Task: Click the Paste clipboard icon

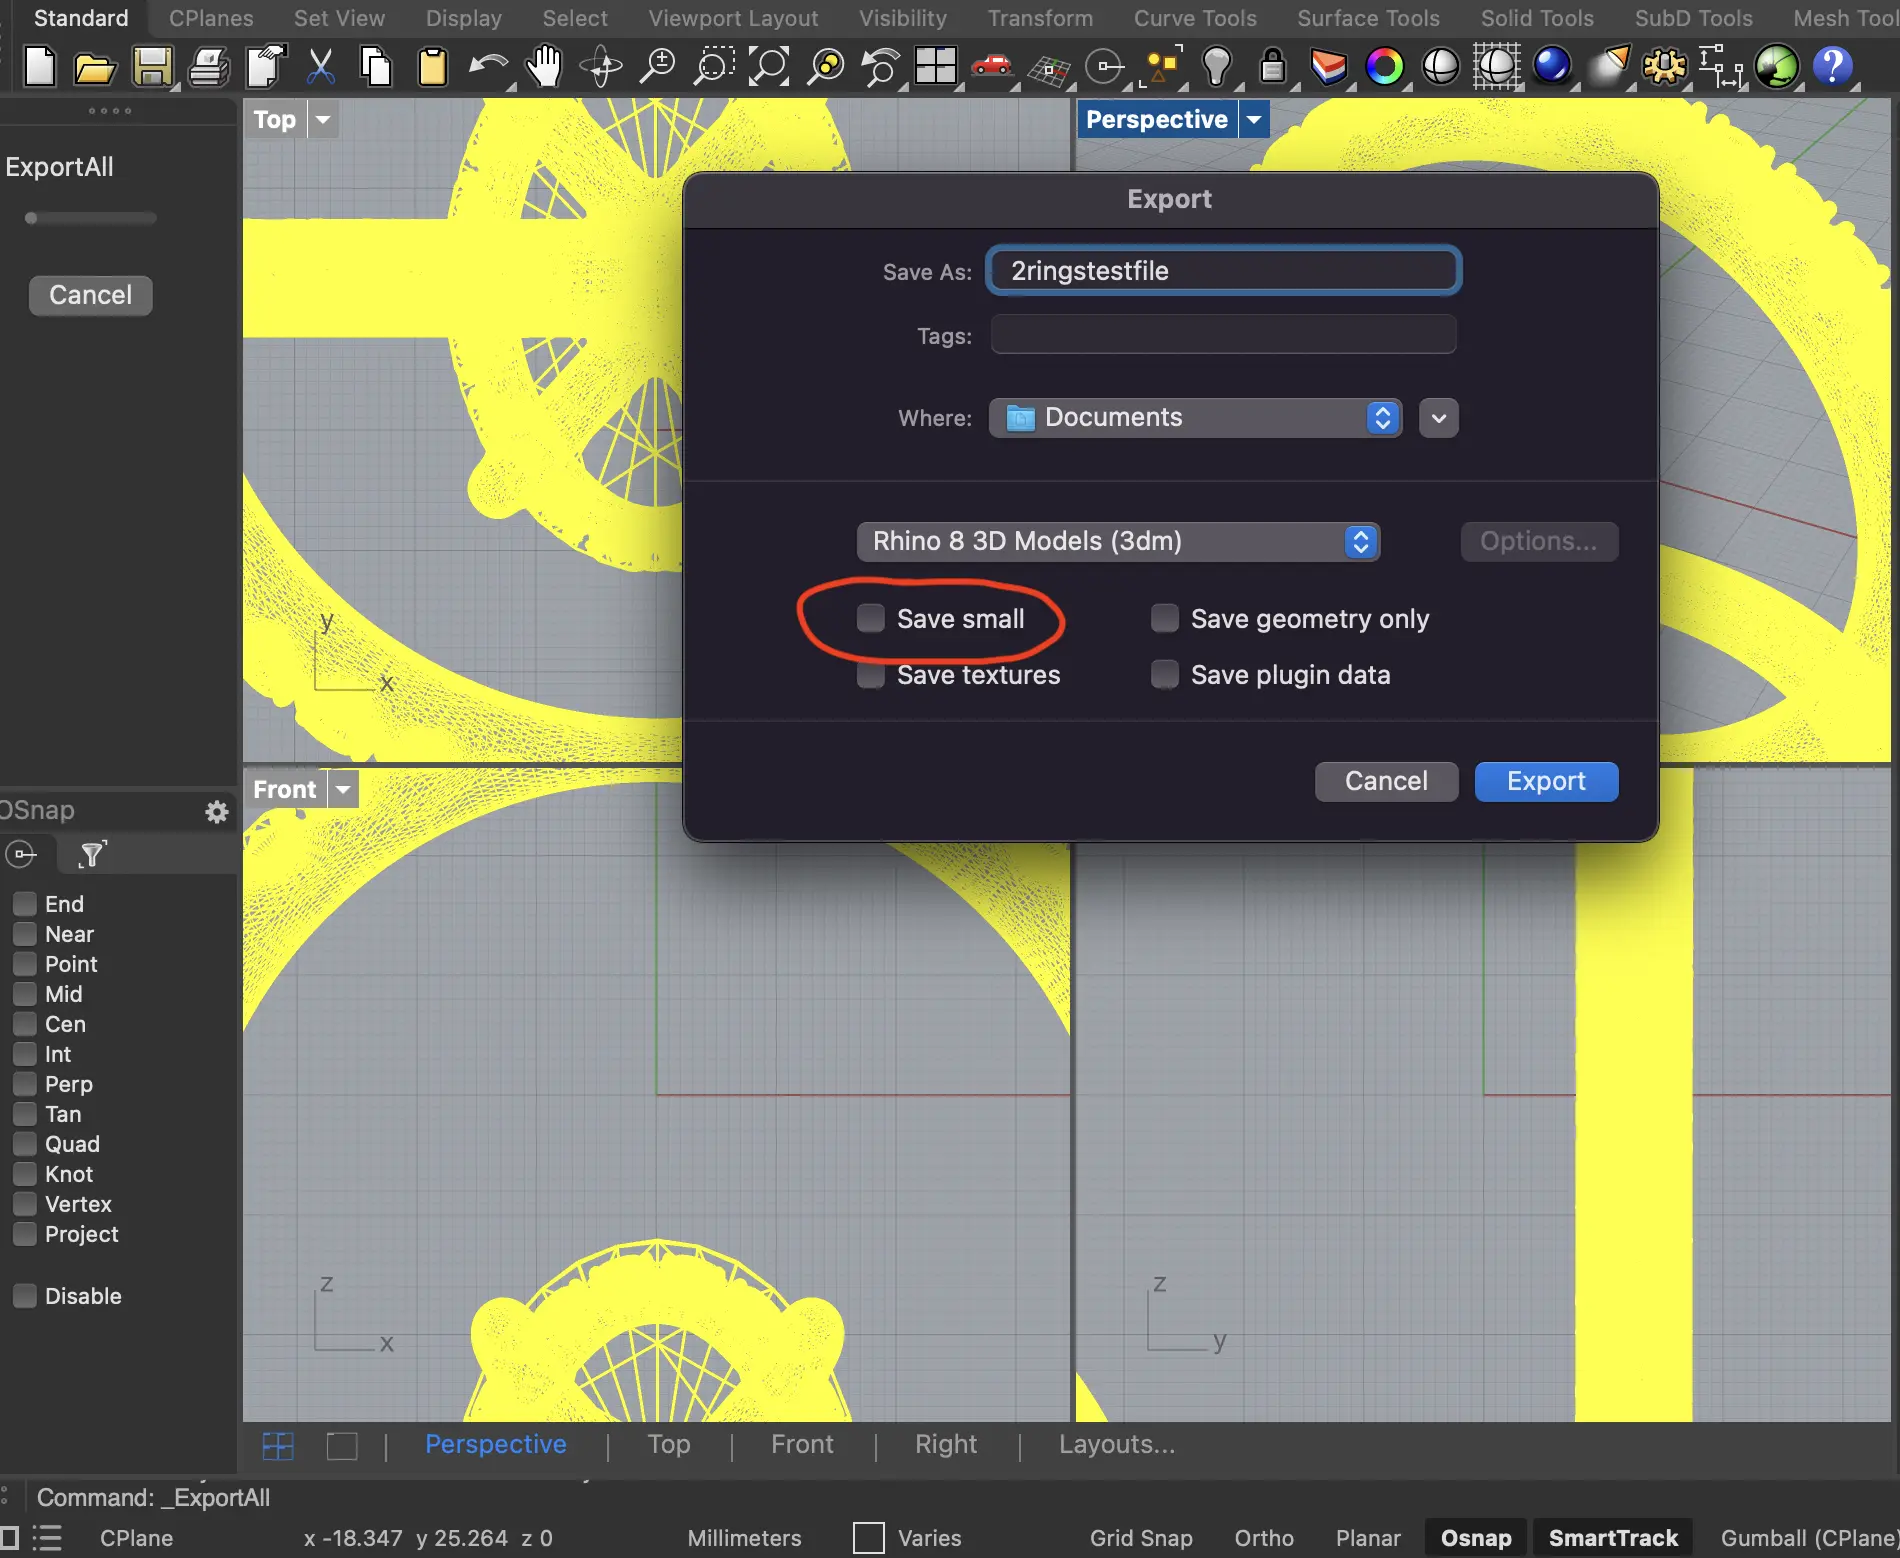Action: (x=432, y=67)
